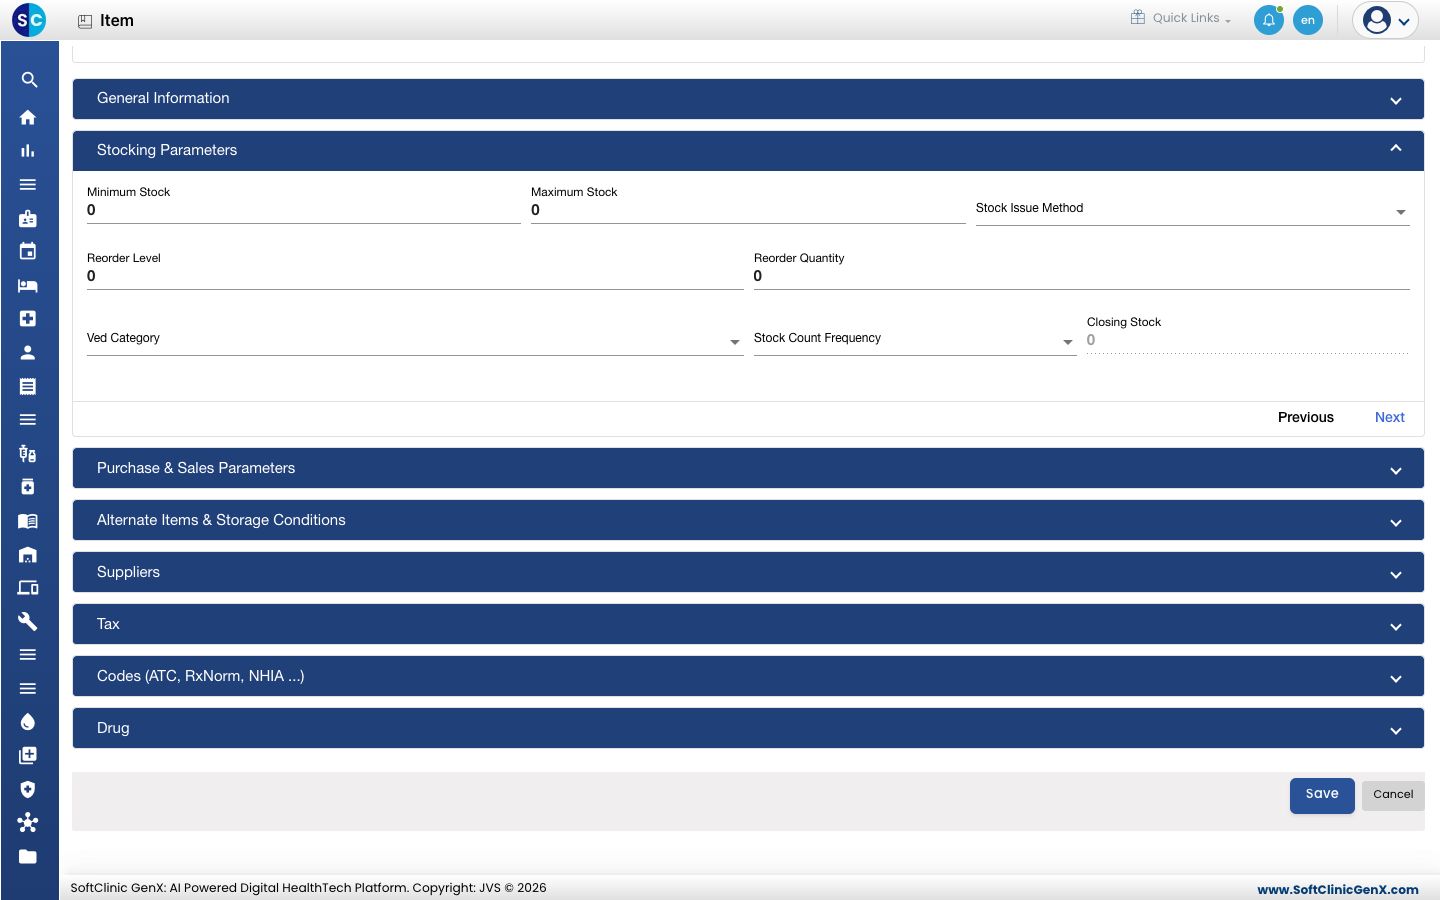The width and height of the screenshot is (1440, 900).
Task: Open the calendar appointments icon
Action: (28, 251)
